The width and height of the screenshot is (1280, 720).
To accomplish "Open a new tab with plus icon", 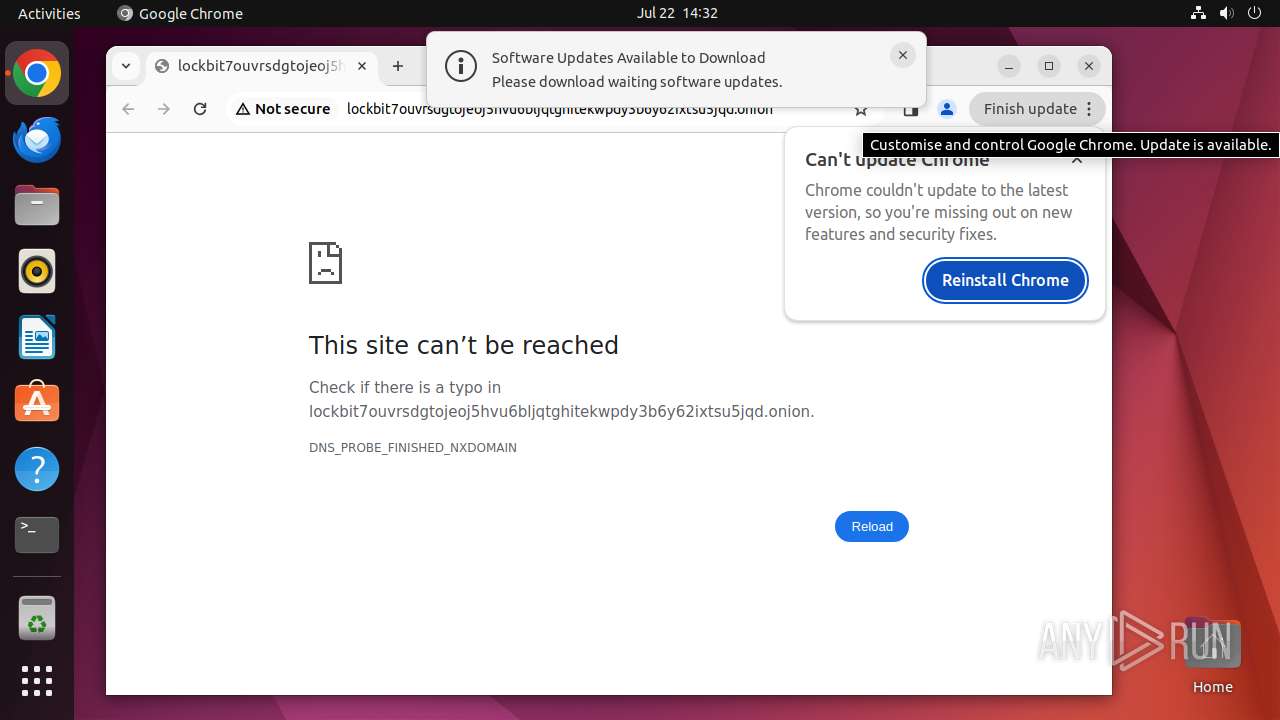I will pos(398,66).
